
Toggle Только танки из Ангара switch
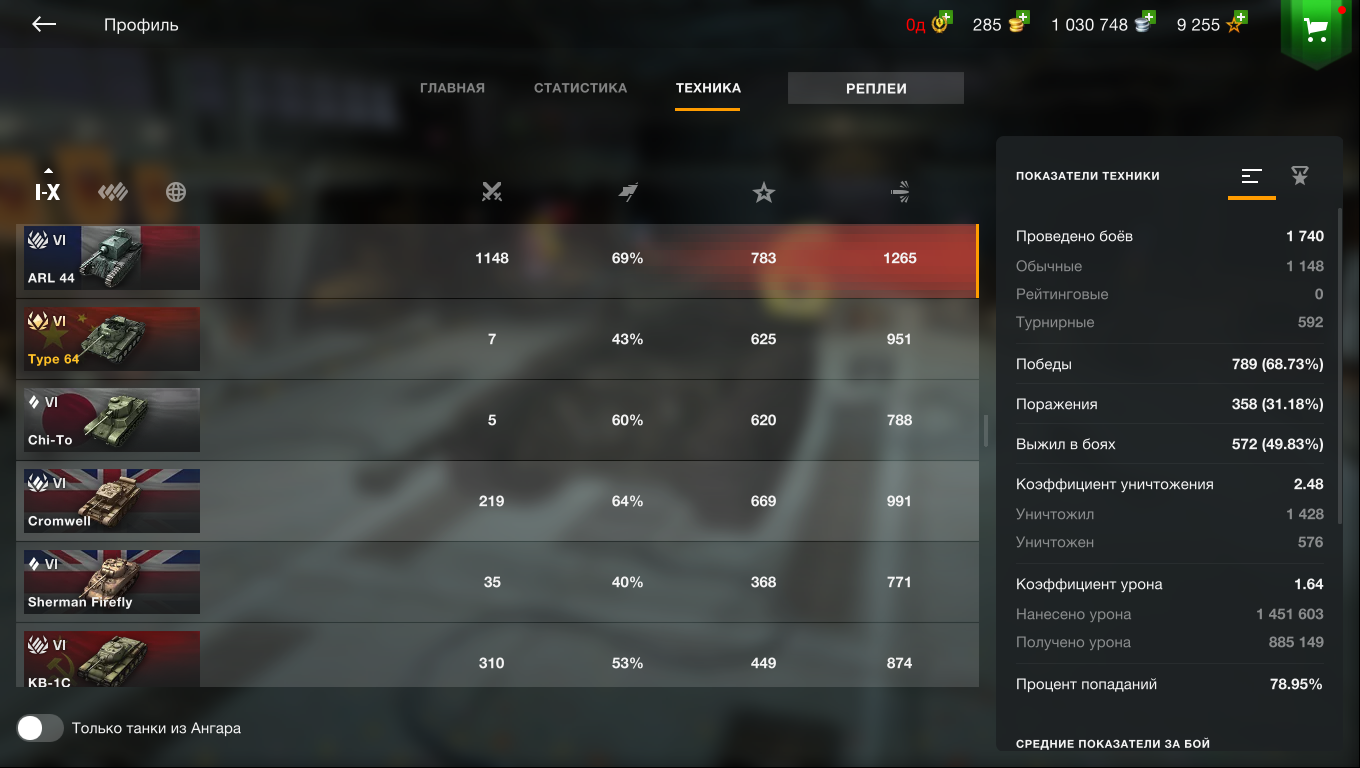click(x=40, y=728)
